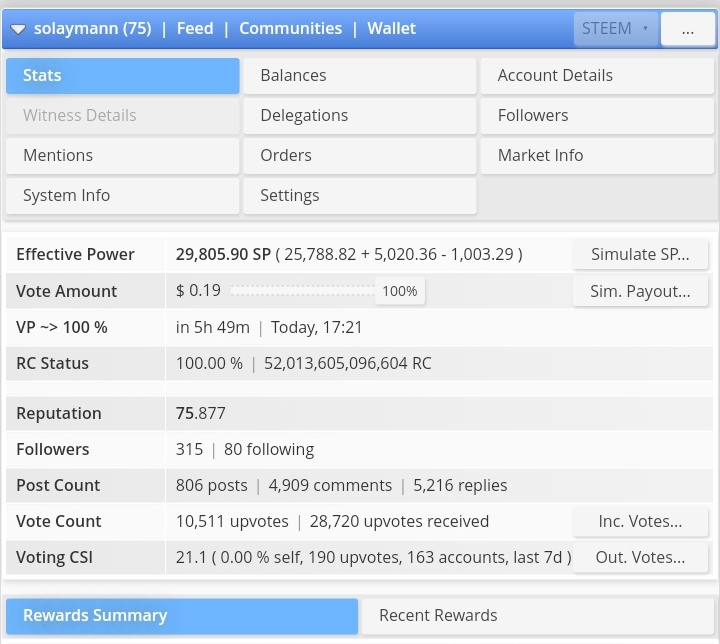
Task: Click the '4,909 comments' value
Action: coord(330,486)
